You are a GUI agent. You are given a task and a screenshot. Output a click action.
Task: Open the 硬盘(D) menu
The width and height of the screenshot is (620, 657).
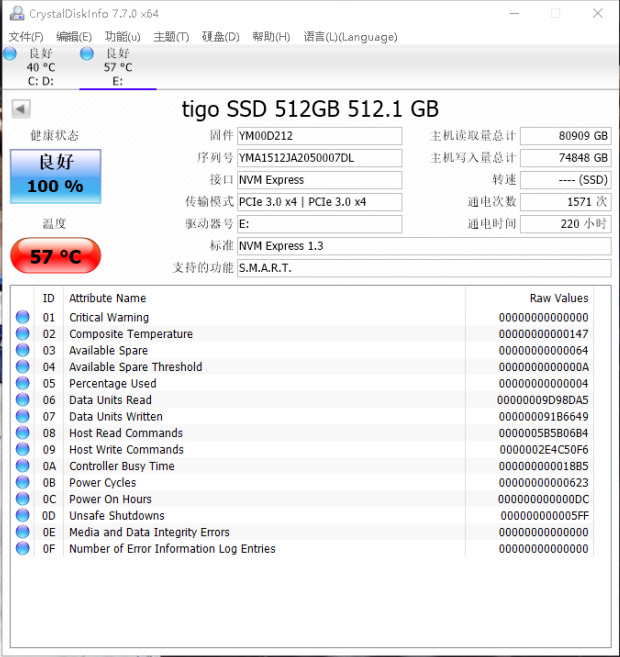220,37
